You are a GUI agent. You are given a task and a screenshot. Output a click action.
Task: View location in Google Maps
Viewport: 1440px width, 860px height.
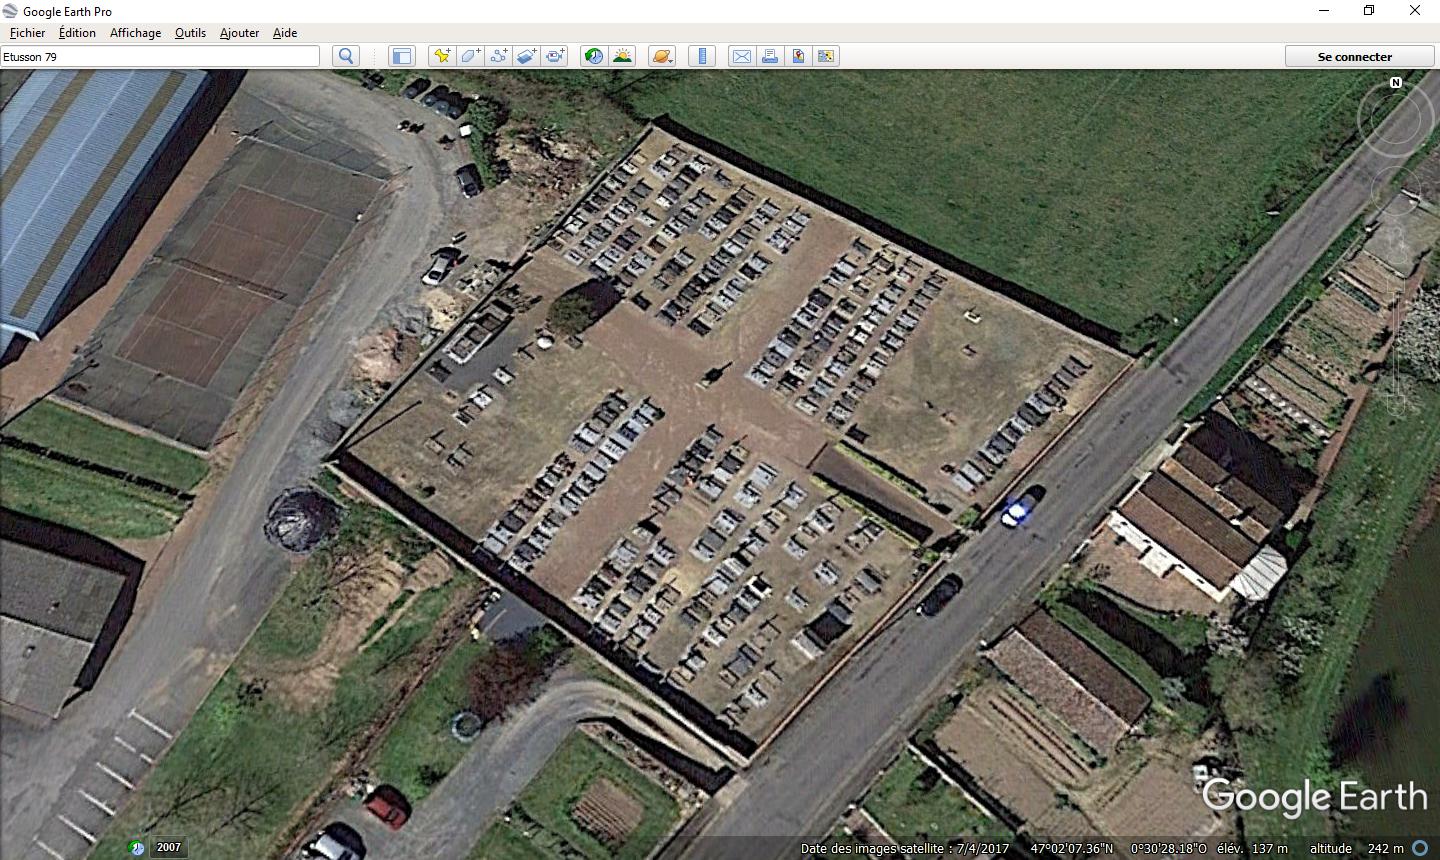[x=826, y=56]
